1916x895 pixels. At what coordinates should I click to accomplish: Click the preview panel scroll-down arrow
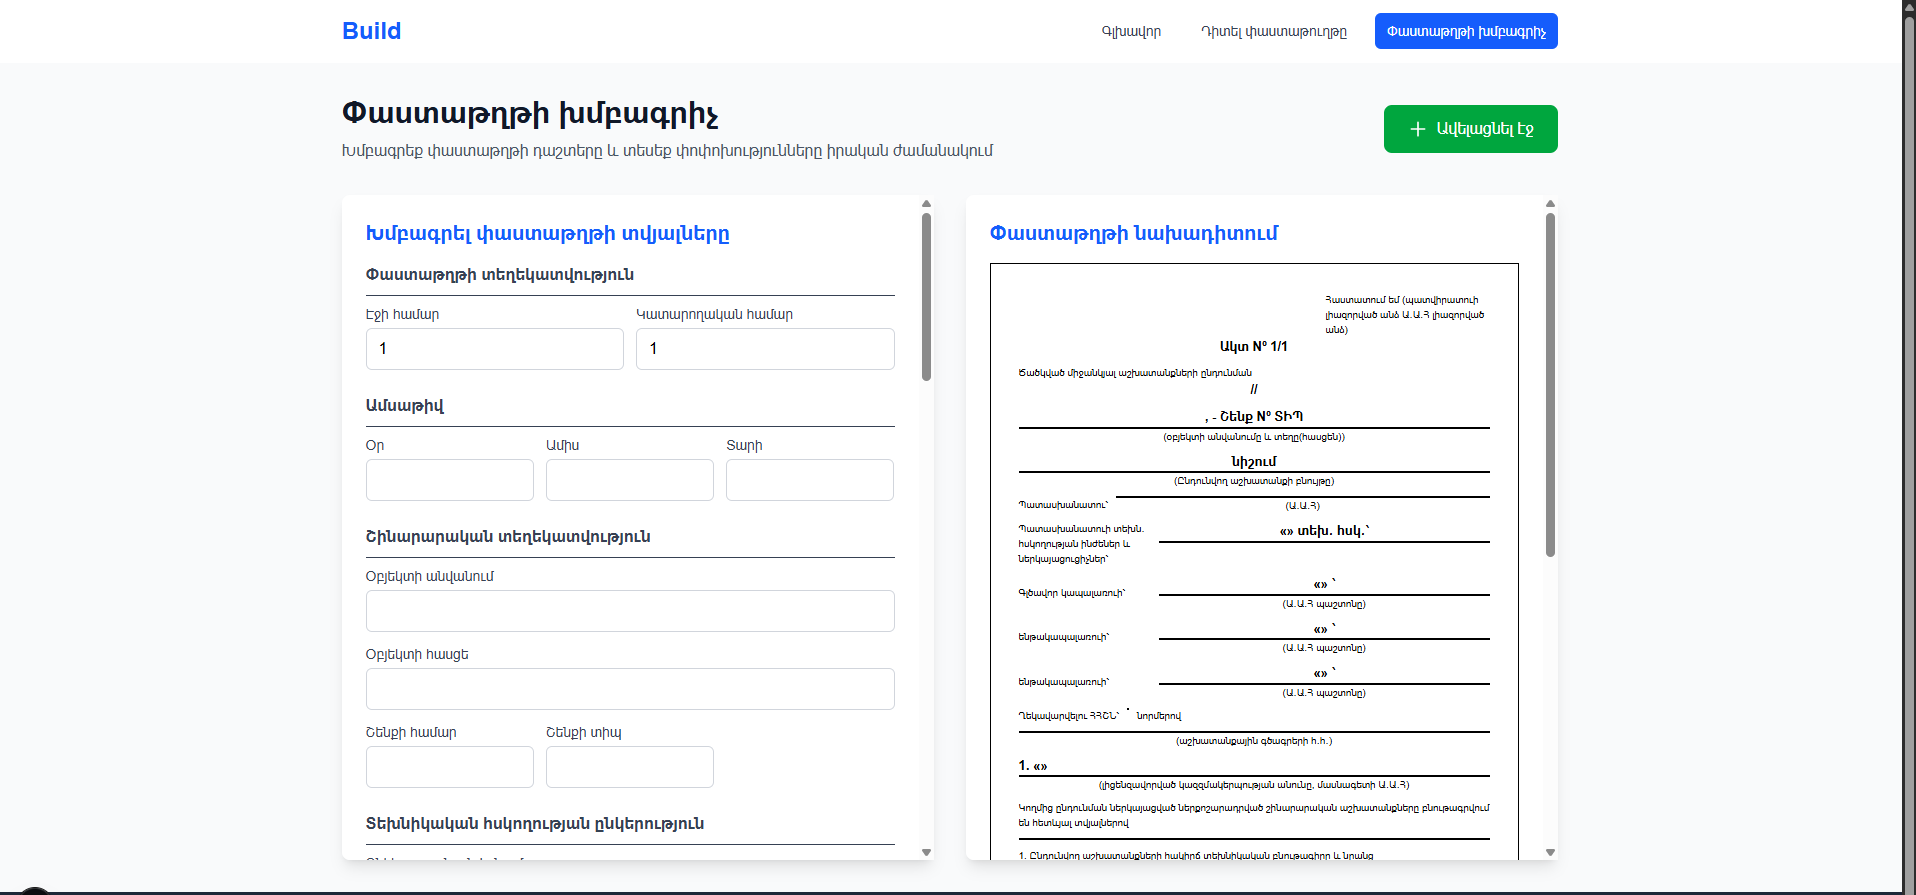(1550, 852)
